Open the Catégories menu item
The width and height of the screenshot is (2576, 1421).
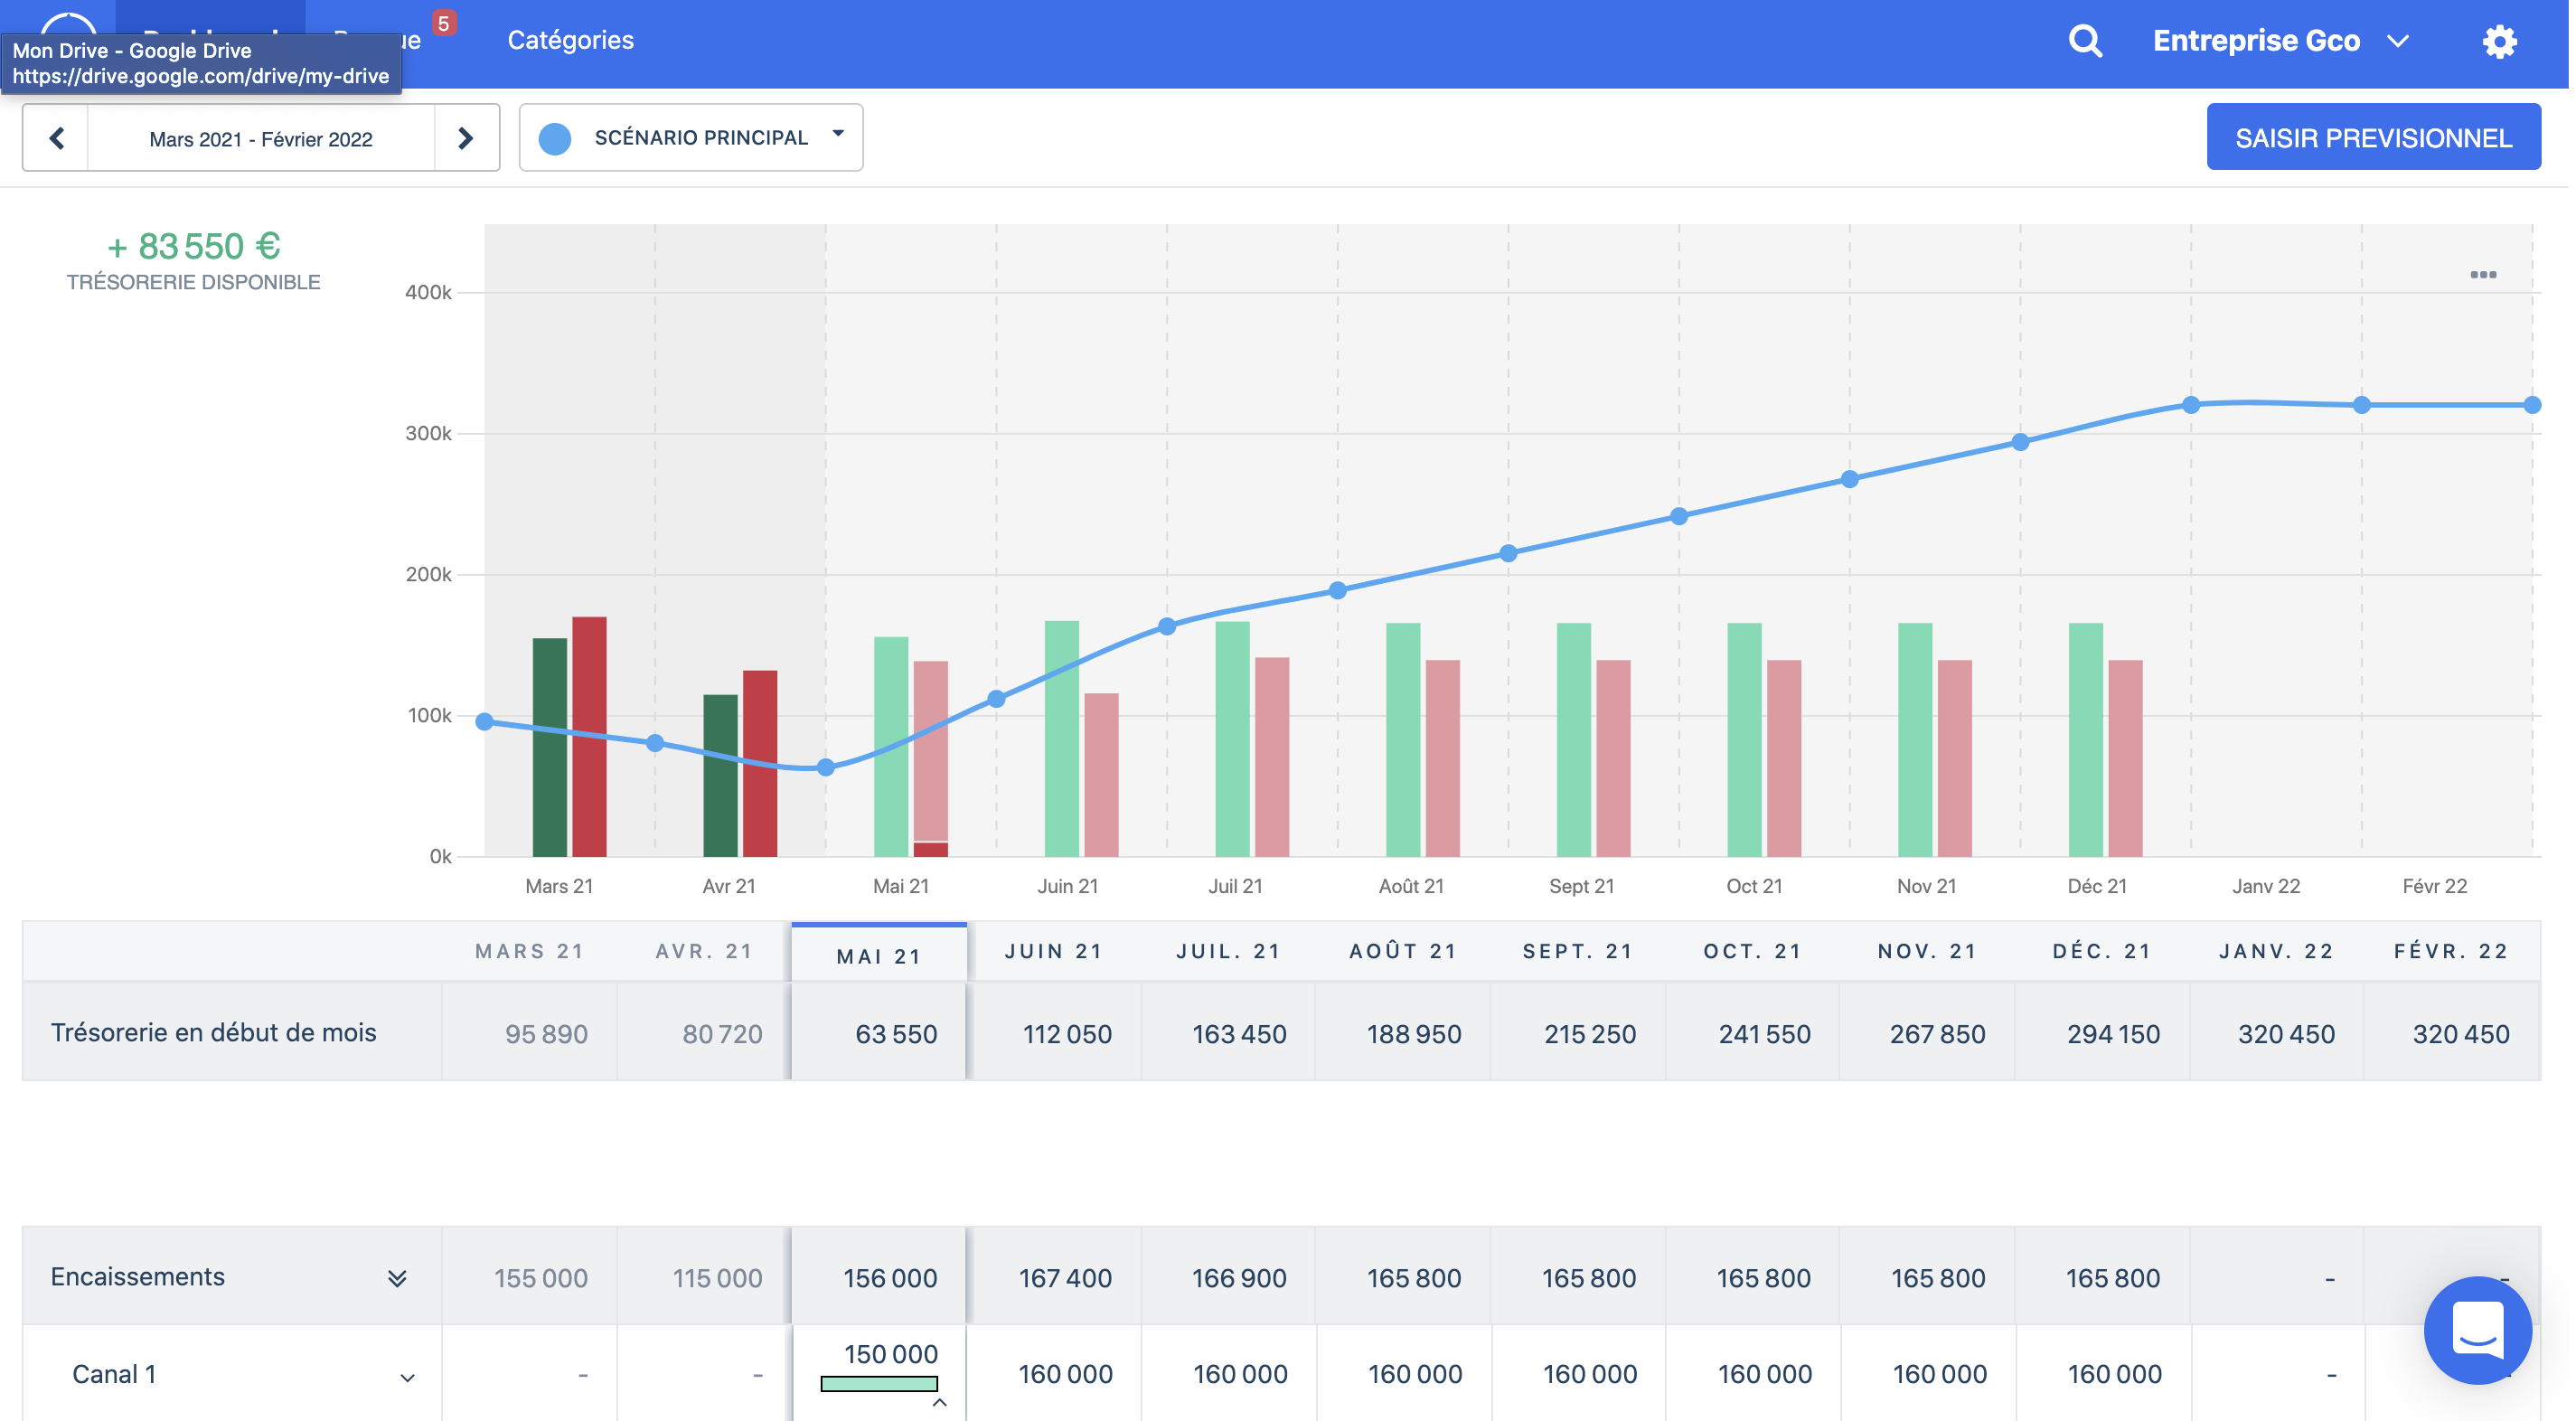571,41
